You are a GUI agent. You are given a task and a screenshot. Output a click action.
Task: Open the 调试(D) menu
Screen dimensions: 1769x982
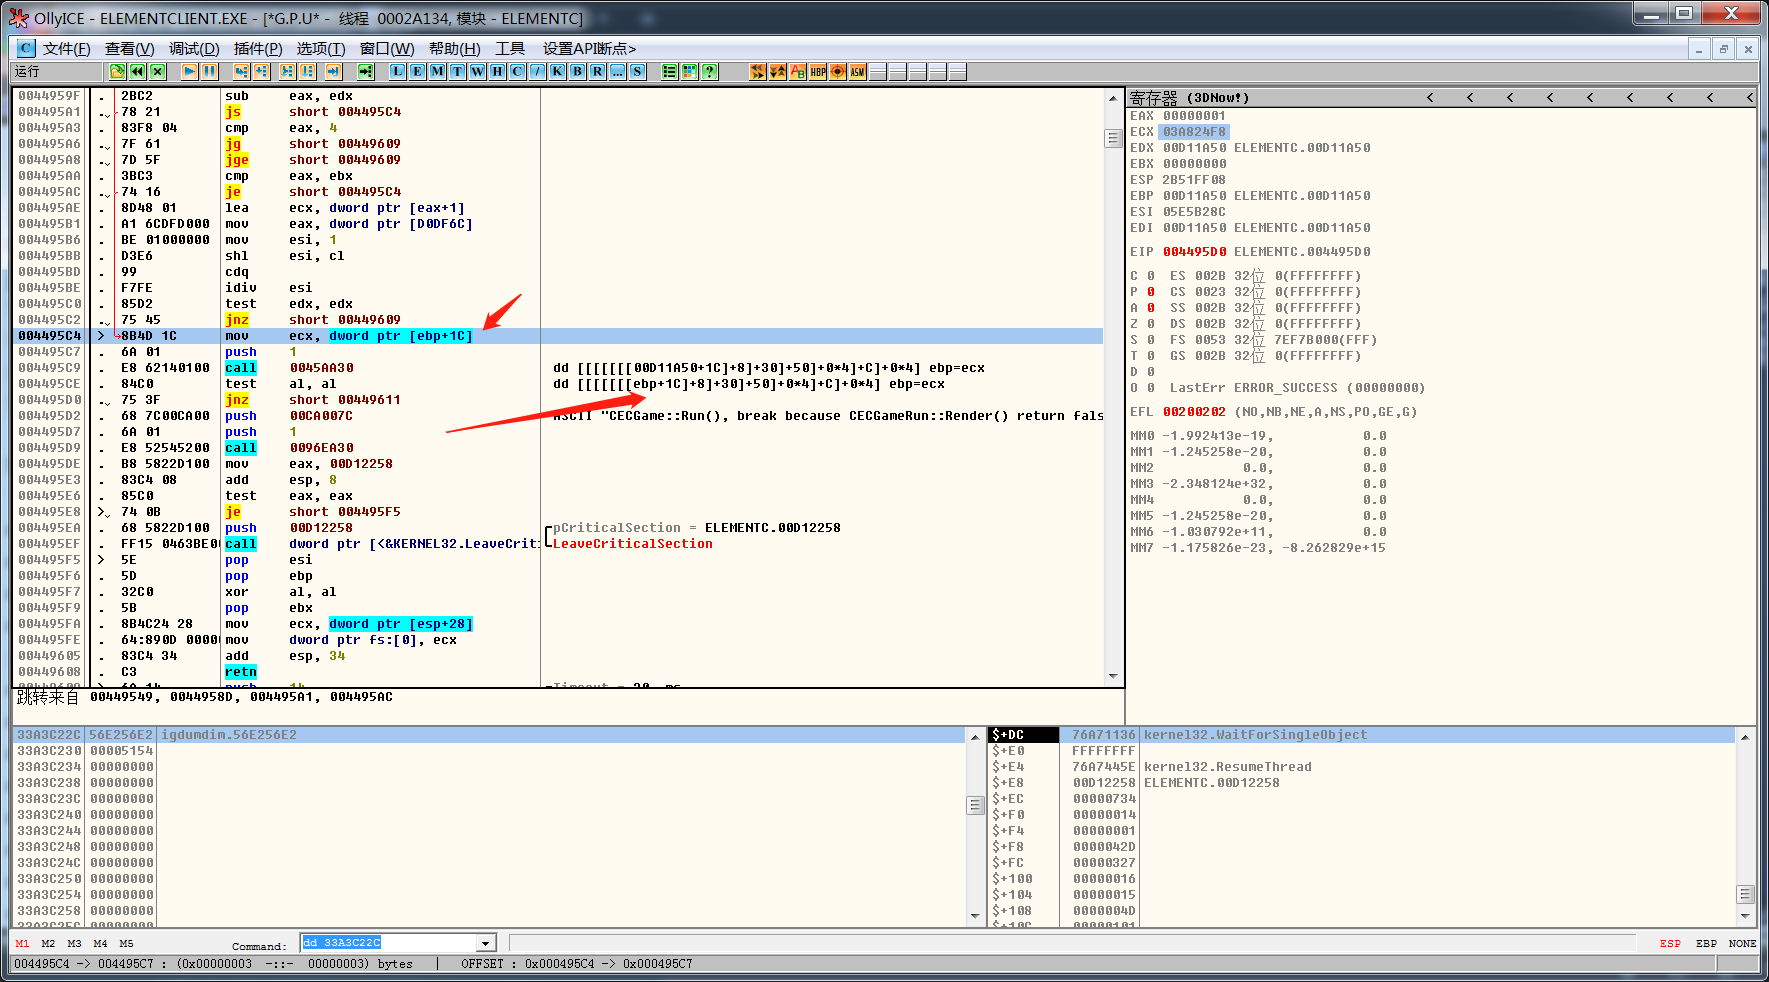[x=194, y=48]
